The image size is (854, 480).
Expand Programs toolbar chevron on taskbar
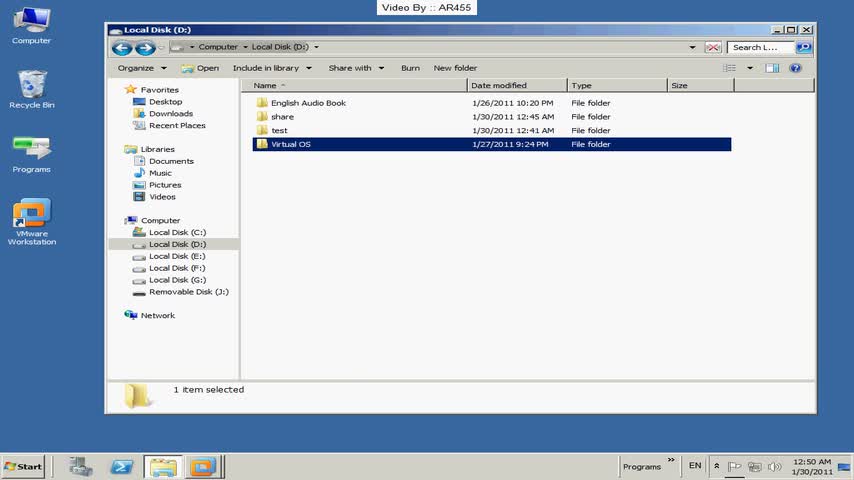point(671,460)
